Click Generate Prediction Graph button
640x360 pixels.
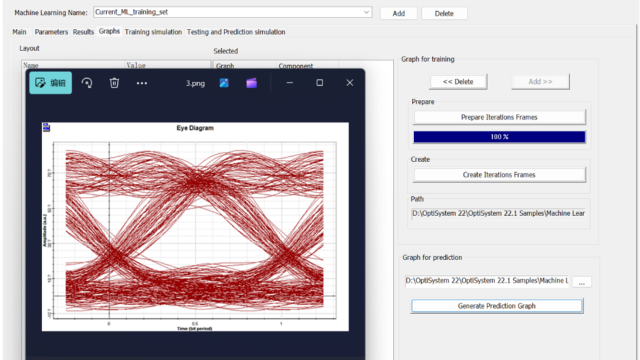[x=497, y=306]
